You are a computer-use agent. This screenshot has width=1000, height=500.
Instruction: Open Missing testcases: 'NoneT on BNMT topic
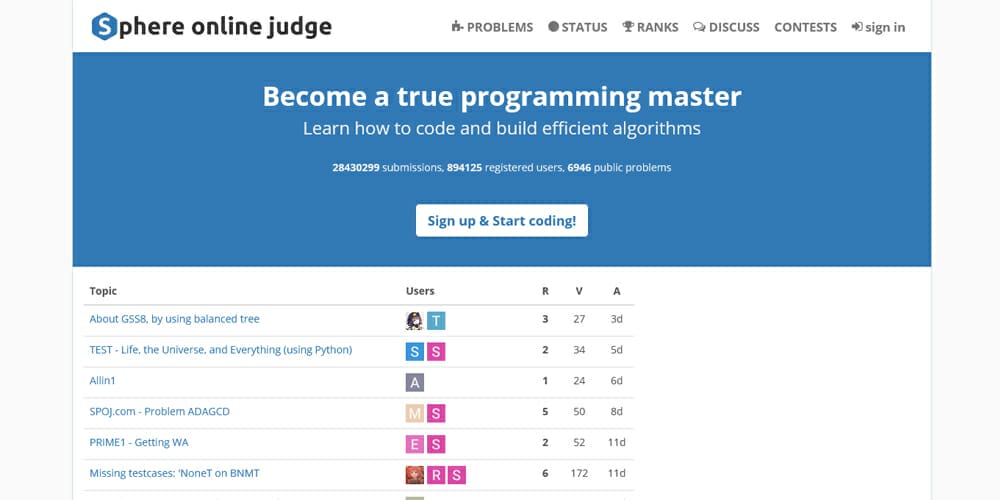click(x=174, y=473)
